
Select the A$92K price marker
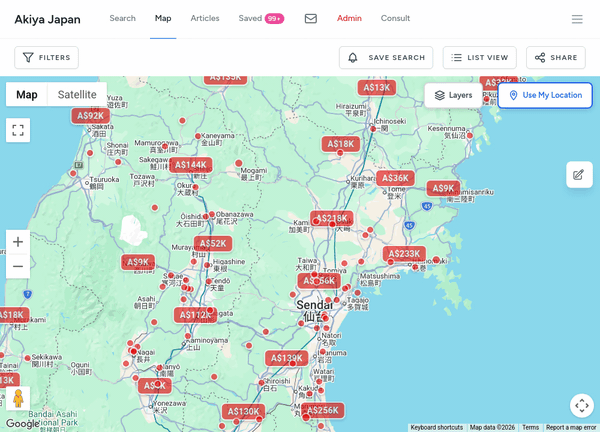91,116
